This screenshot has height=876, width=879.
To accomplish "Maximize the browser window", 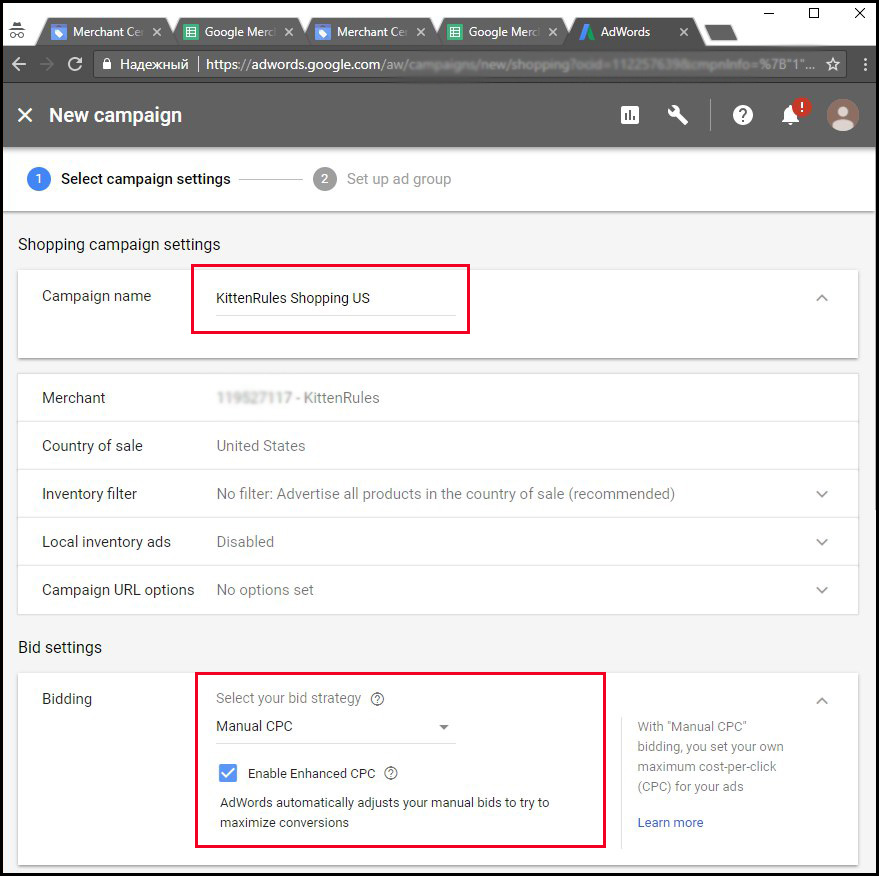I will tap(814, 13).
